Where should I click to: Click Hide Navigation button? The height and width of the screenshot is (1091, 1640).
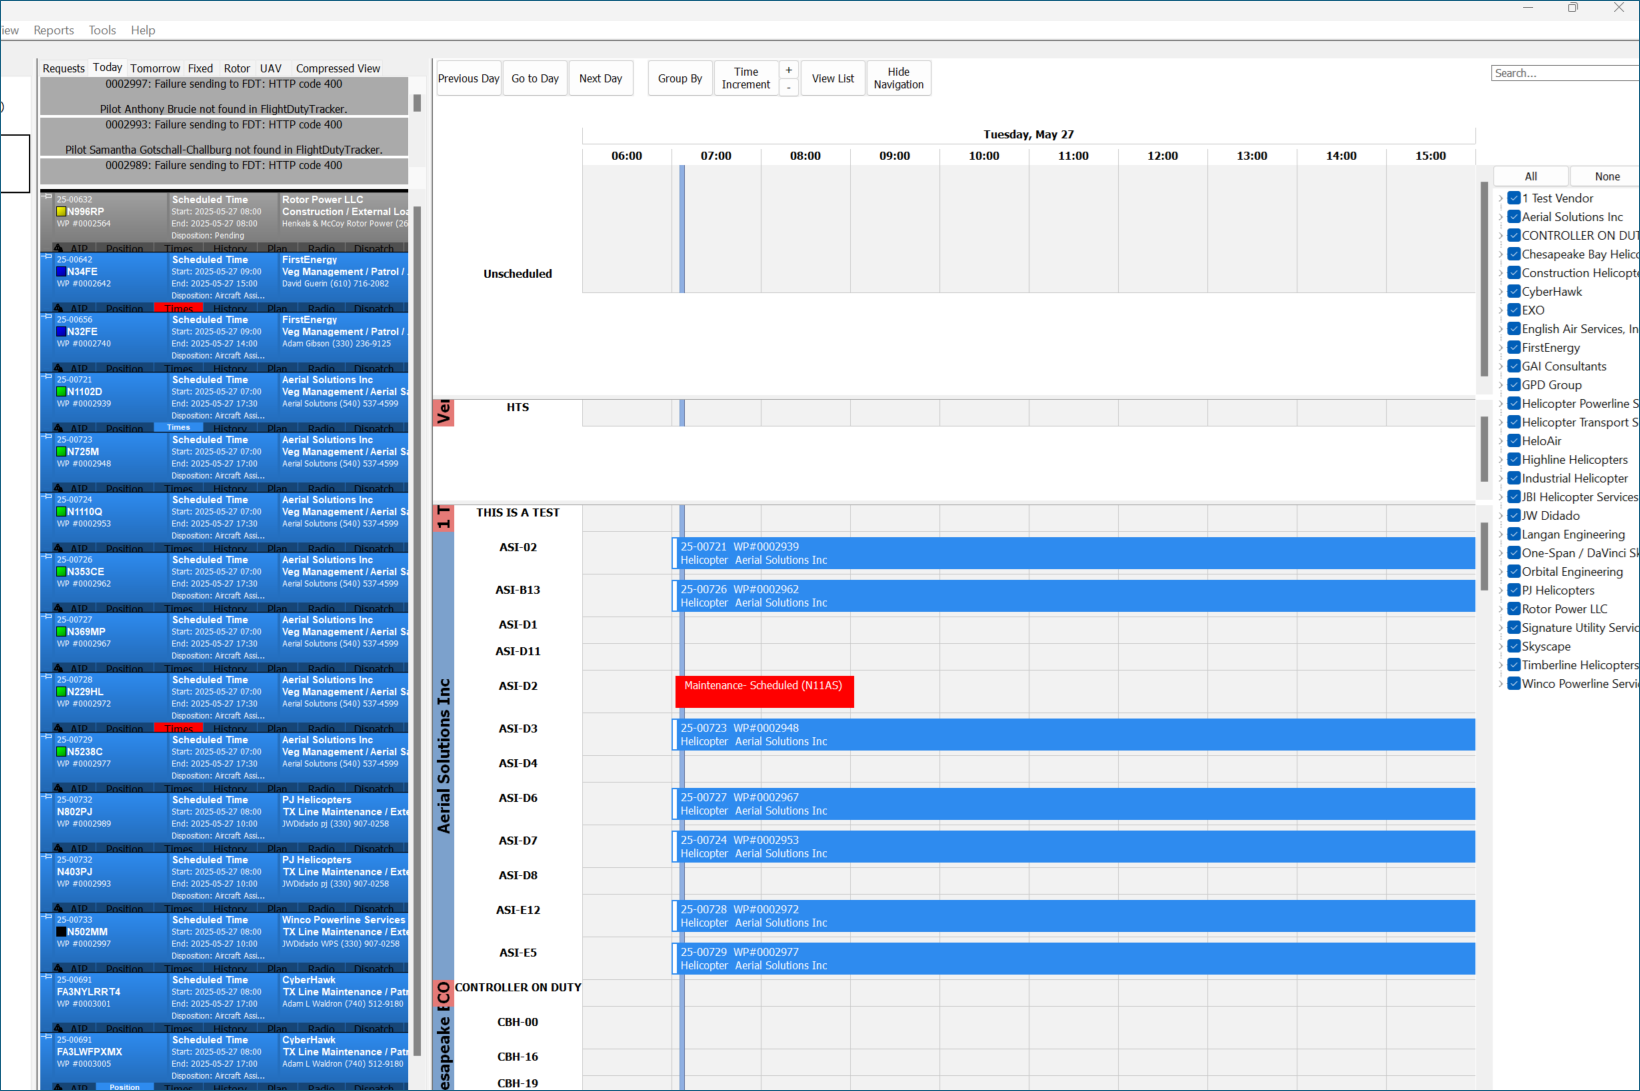898,78
